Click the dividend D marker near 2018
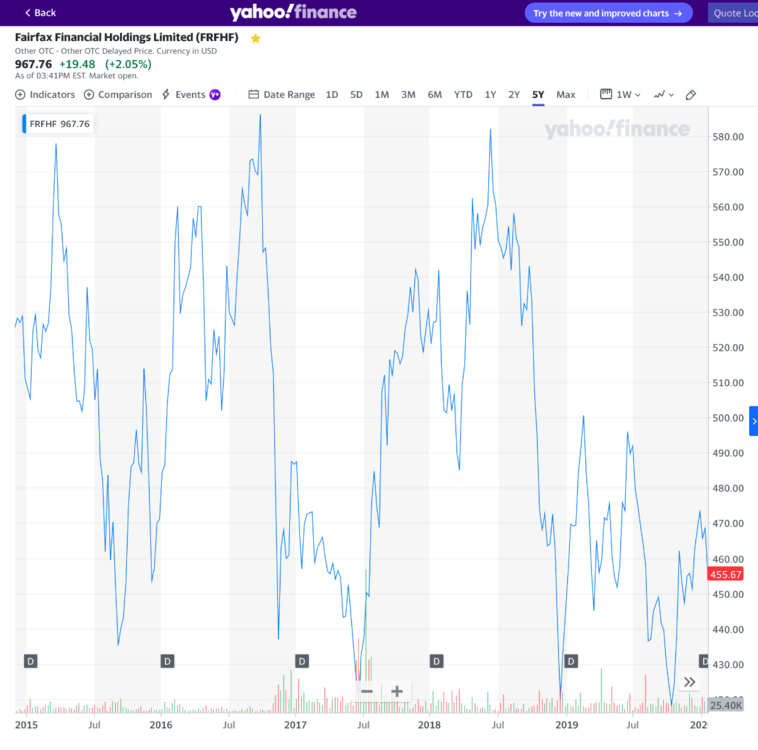The width and height of the screenshot is (758, 750). (436, 661)
